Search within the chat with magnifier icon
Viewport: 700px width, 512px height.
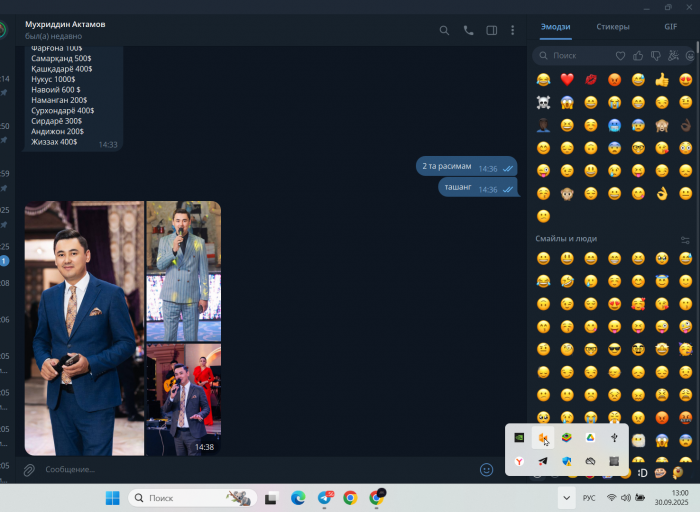(x=444, y=30)
